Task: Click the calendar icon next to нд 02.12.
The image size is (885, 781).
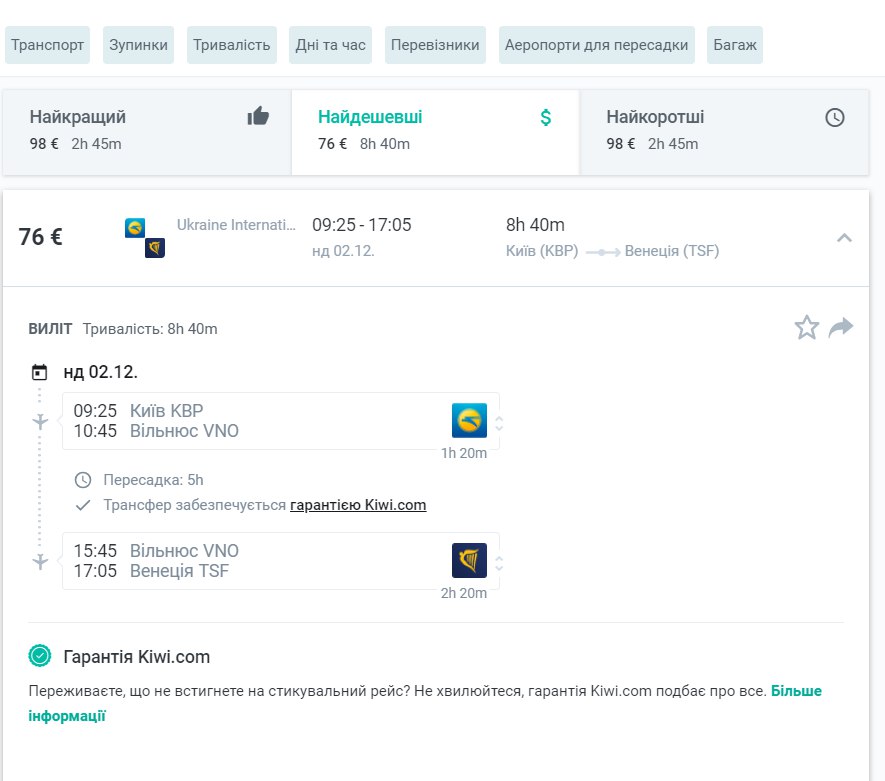Action: click(40, 372)
